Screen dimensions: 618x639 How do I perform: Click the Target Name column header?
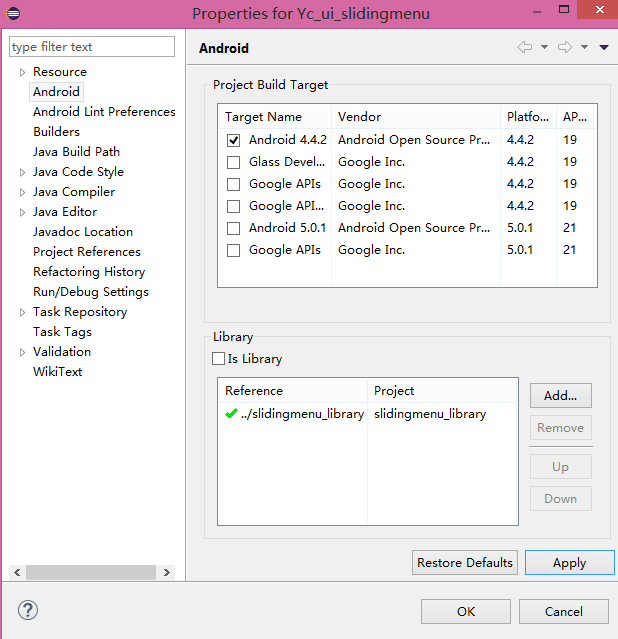[275, 117]
